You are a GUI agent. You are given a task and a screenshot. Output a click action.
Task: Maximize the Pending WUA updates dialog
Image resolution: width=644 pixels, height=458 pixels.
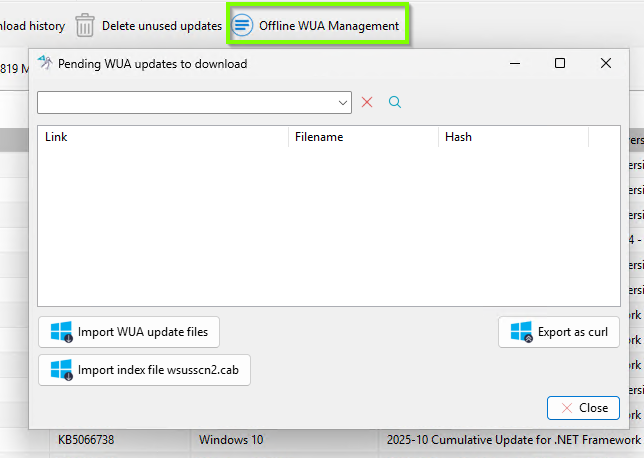point(560,63)
